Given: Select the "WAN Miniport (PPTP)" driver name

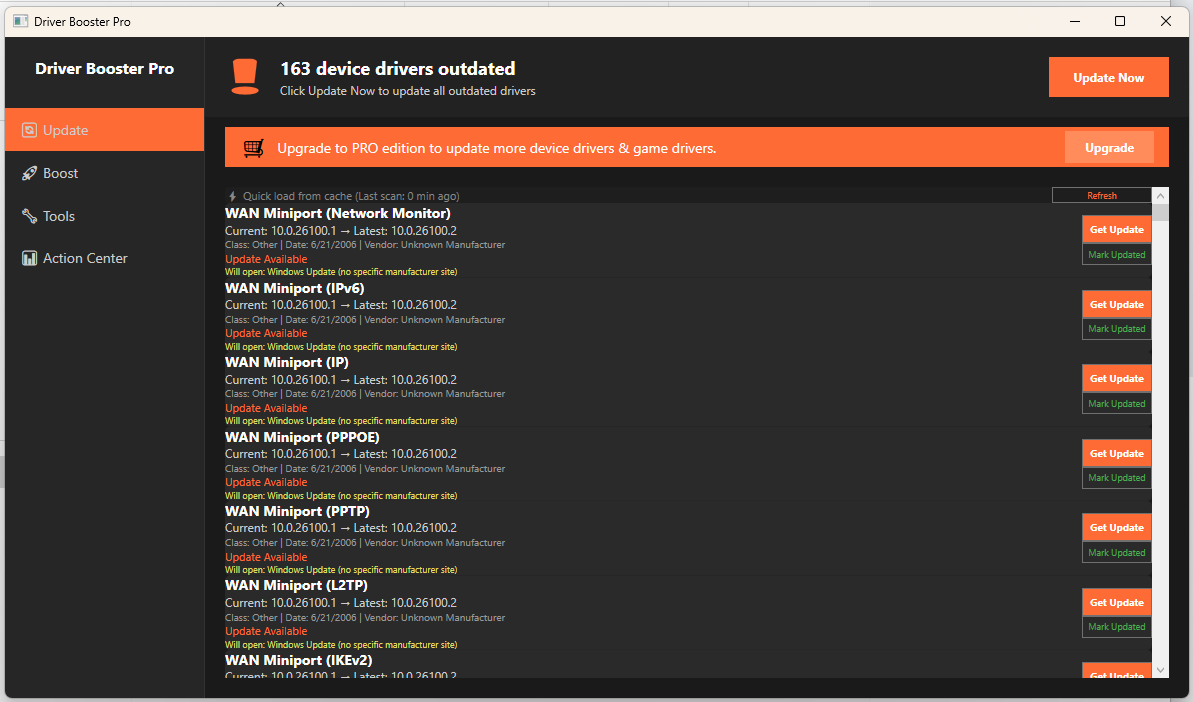Looking at the screenshot, I should (297, 512).
